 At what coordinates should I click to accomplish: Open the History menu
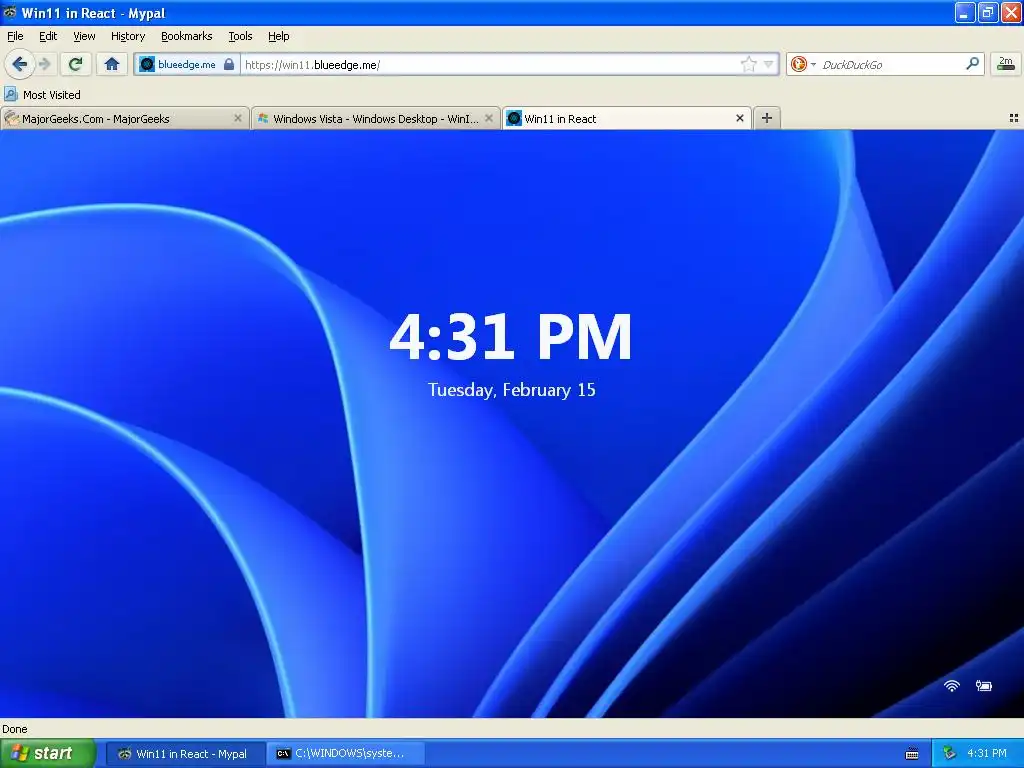[128, 36]
